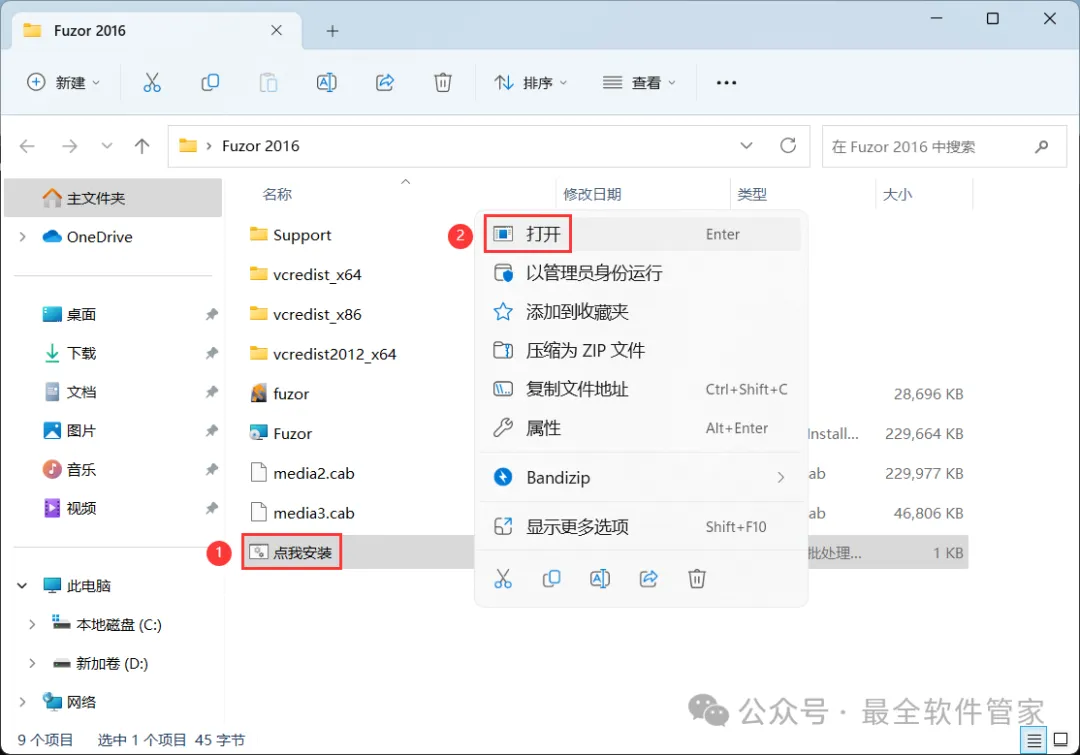Open 图片 in the sidebar
The height and width of the screenshot is (755, 1080).
point(81,431)
